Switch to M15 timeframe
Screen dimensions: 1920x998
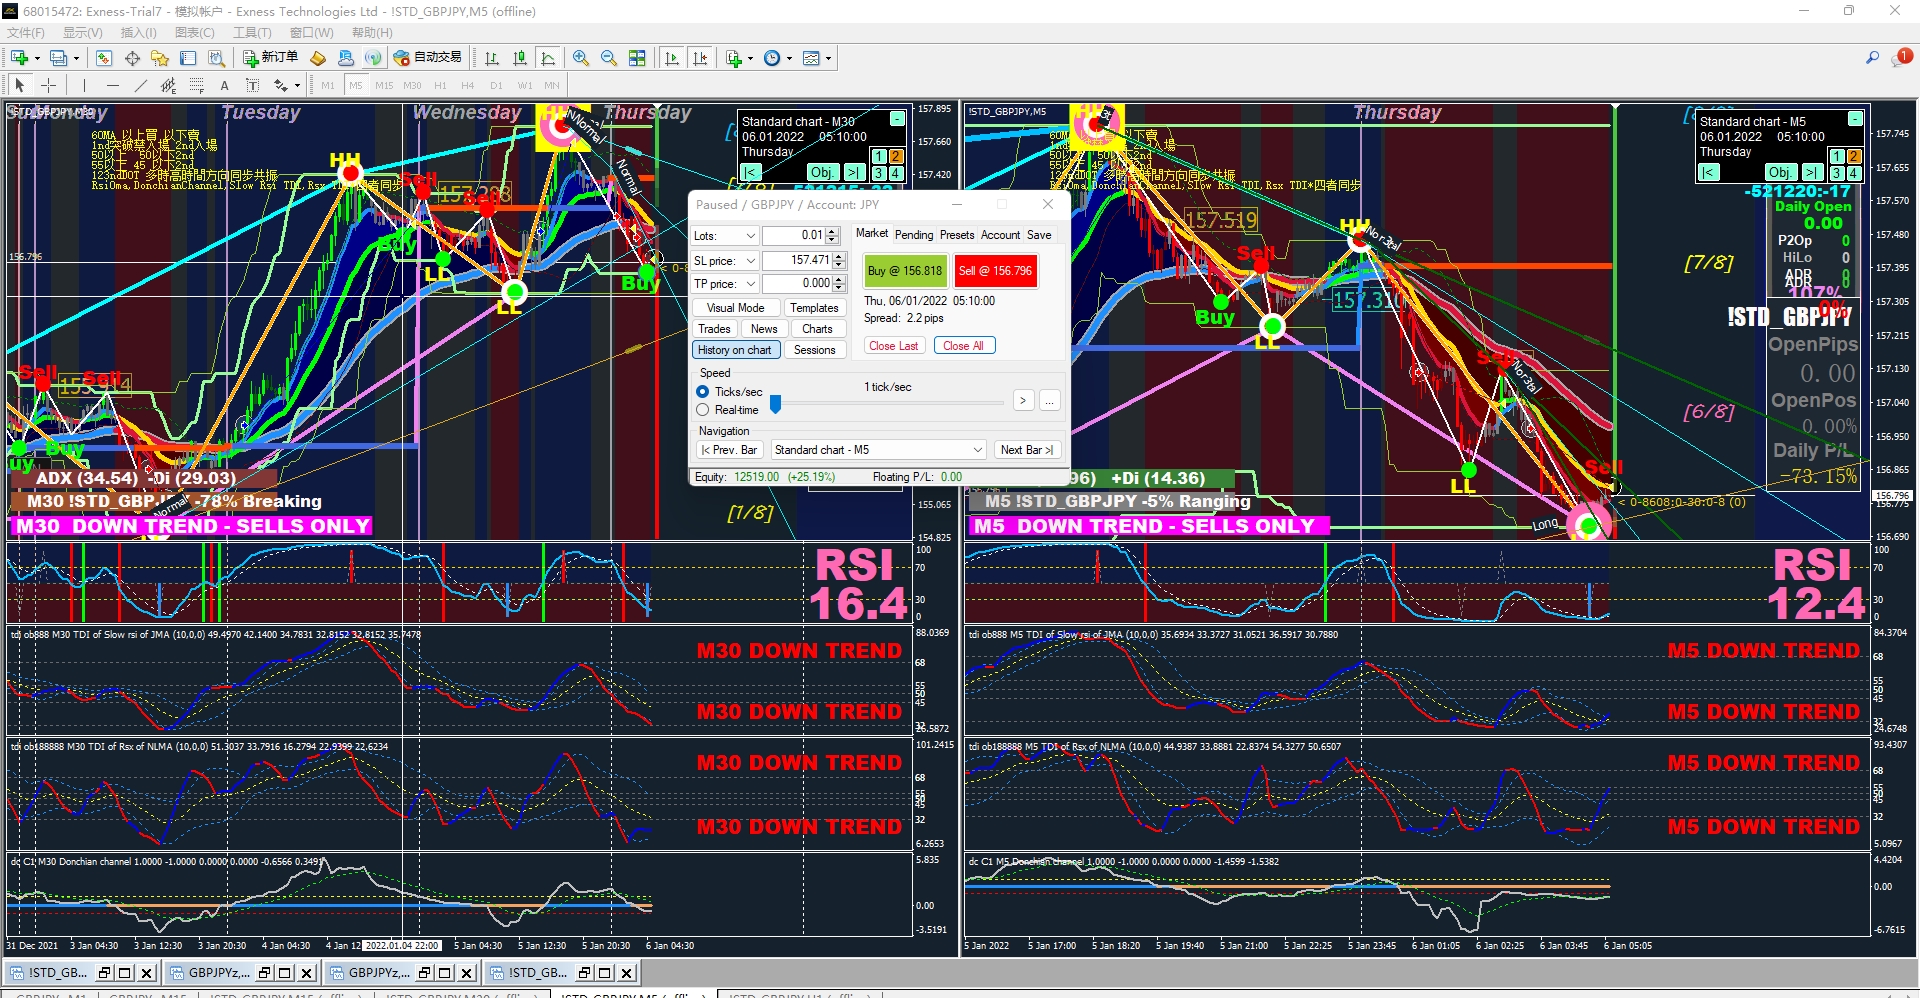(x=384, y=85)
